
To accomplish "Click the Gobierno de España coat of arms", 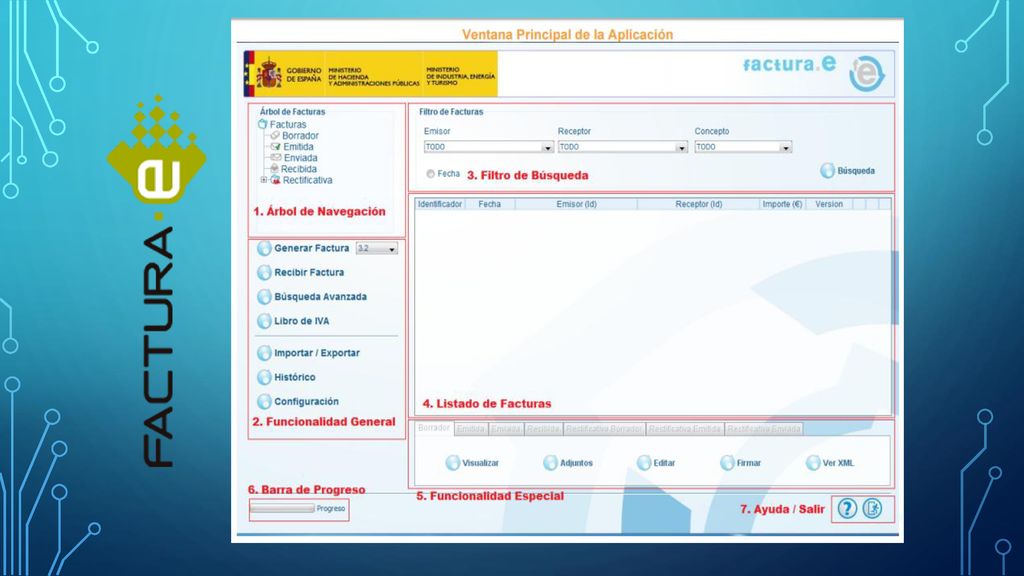I will 269,73.
